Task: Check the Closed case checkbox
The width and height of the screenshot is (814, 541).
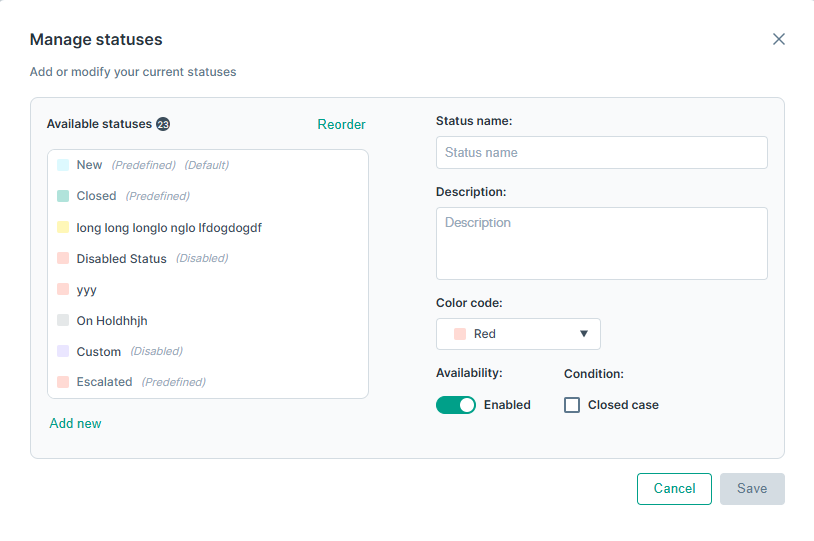Action: coord(572,405)
